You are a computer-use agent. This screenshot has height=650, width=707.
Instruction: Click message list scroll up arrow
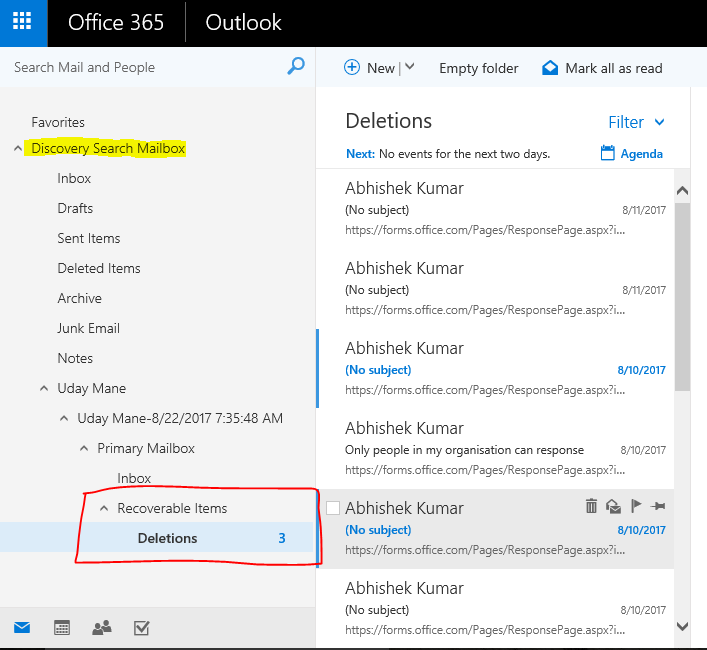[x=682, y=190]
